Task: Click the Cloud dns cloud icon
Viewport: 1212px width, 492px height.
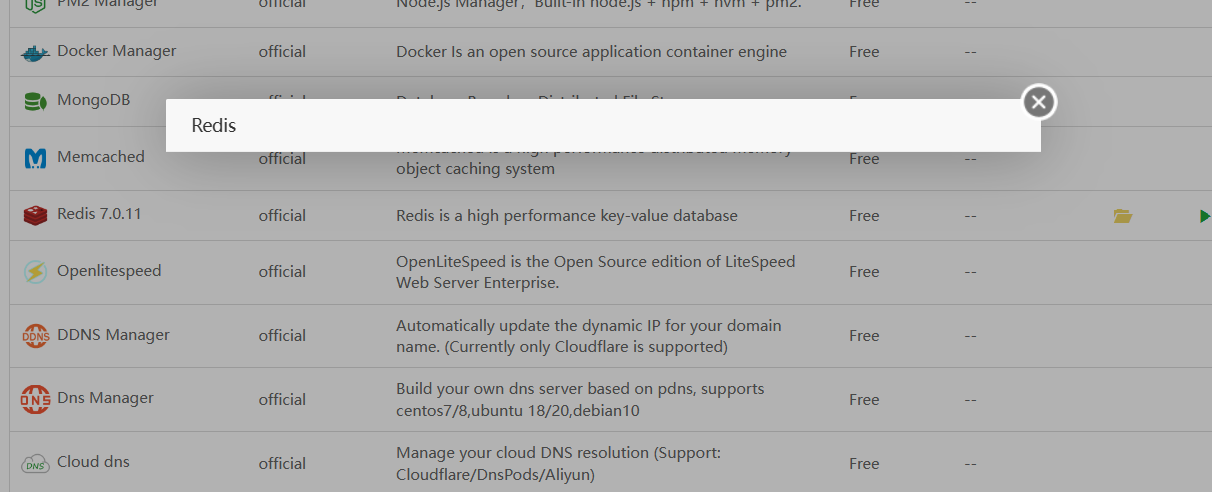Action: [x=35, y=463]
